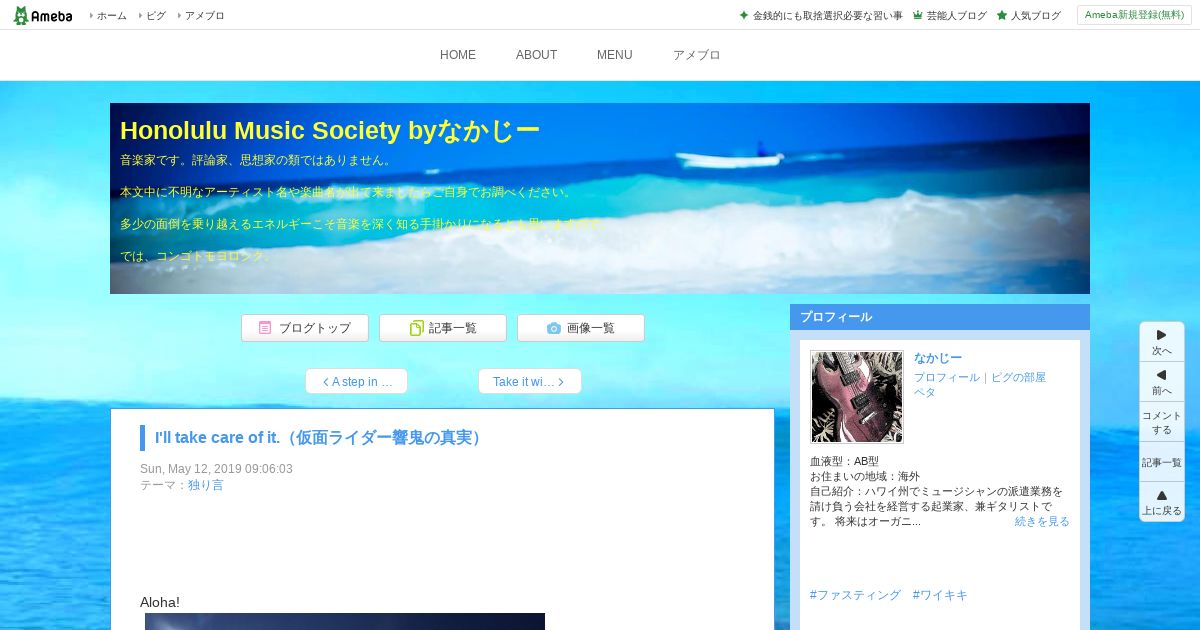This screenshot has height=630, width=1200.
Task: Click Ameba新規登録(無料) button
Action: click(1134, 15)
